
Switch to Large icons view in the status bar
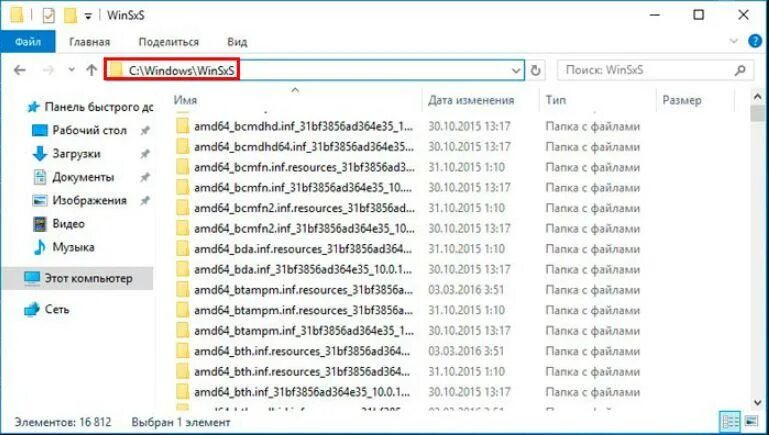(x=751, y=421)
